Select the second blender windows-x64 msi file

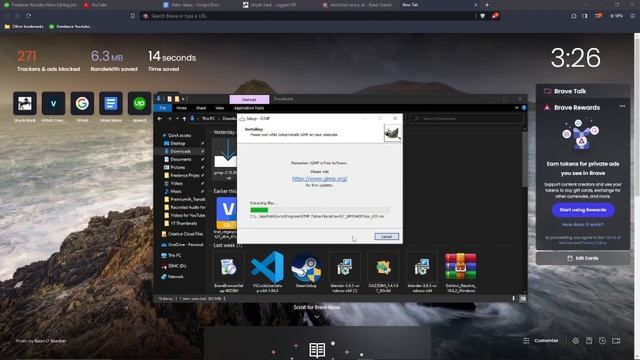tap(422, 271)
